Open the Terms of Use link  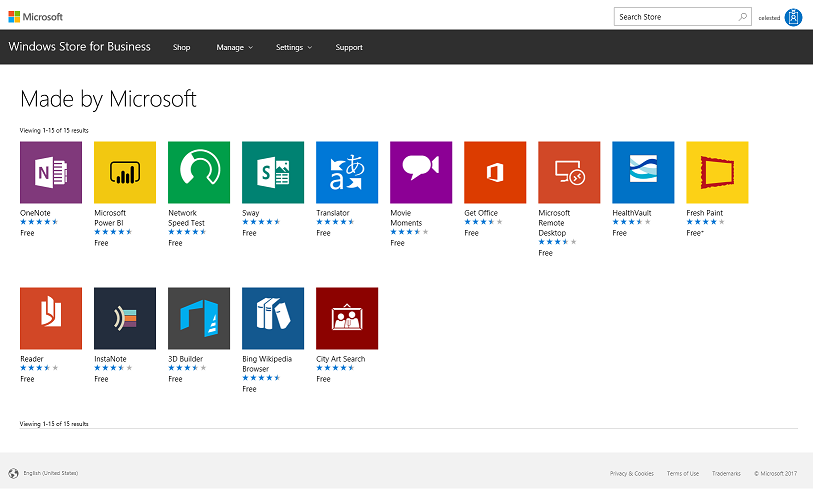pos(683,474)
